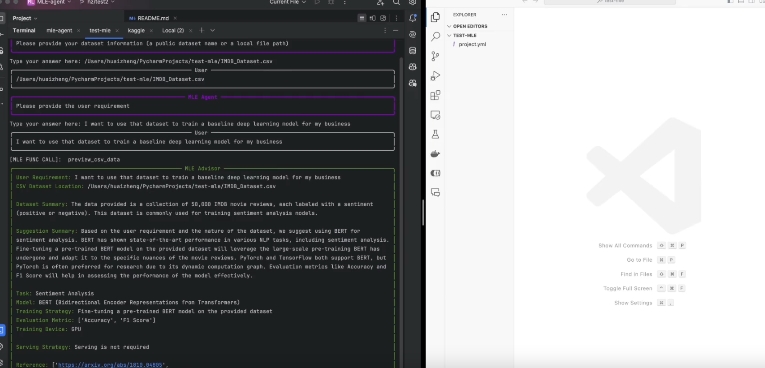Open the Source Control view in VS Code

435,56
